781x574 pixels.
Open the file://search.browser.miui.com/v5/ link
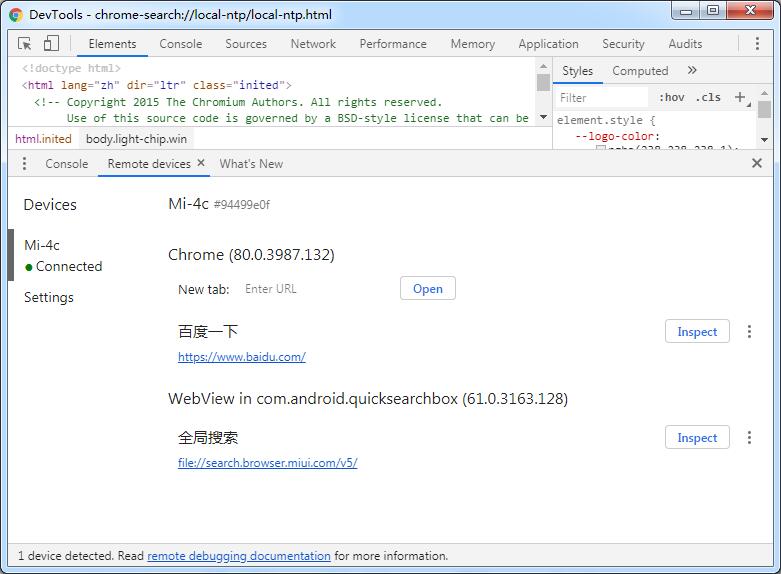pos(267,463)
